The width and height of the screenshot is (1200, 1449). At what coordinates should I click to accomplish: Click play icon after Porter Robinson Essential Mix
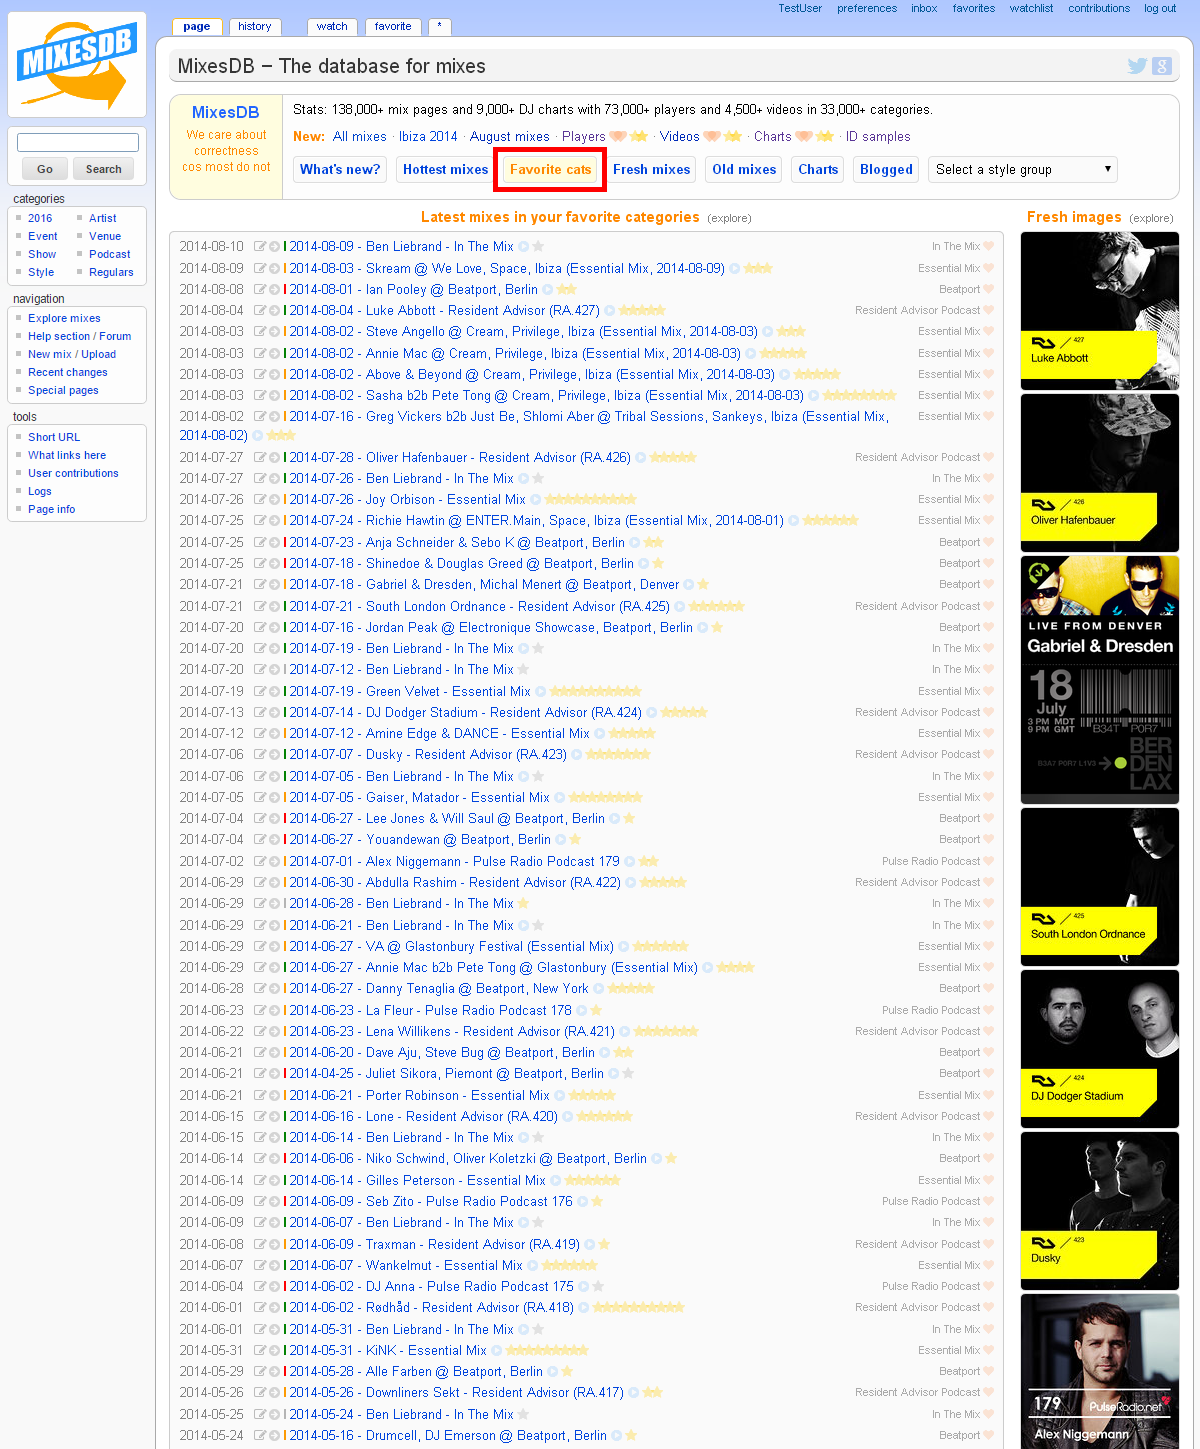pyautogui.click(x=560, y=1096)
